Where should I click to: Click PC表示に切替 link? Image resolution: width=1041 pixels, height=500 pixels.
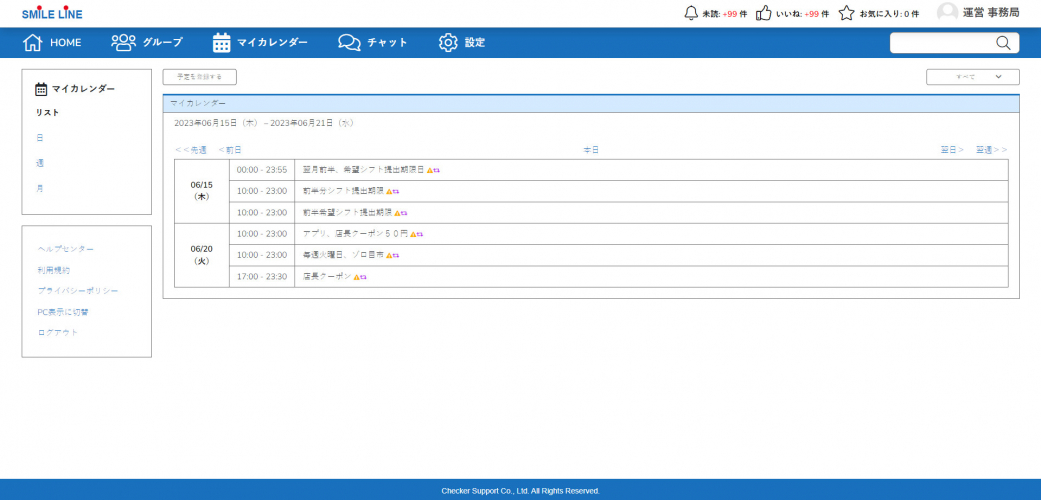point(63,311)
